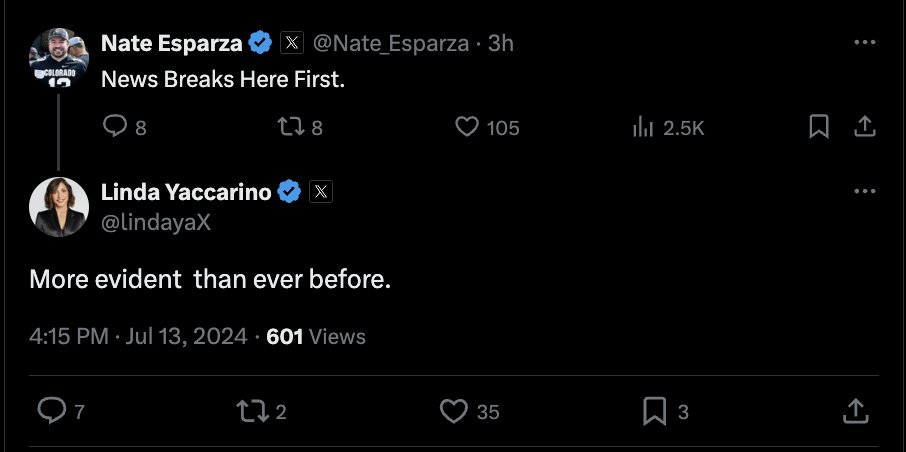Screen dimensions: 906x452
Task: Reply to Linda Yaccarino's post
Action: 49,410
